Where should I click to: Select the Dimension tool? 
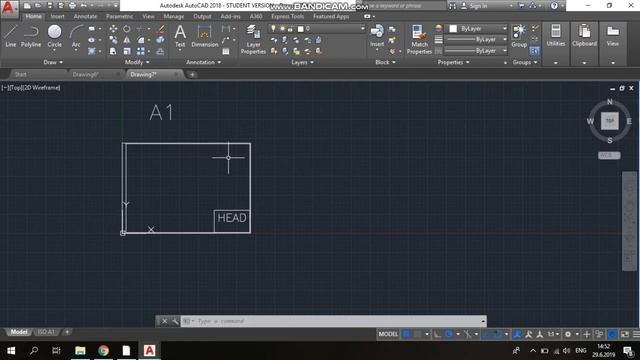[x=204, y=36]
